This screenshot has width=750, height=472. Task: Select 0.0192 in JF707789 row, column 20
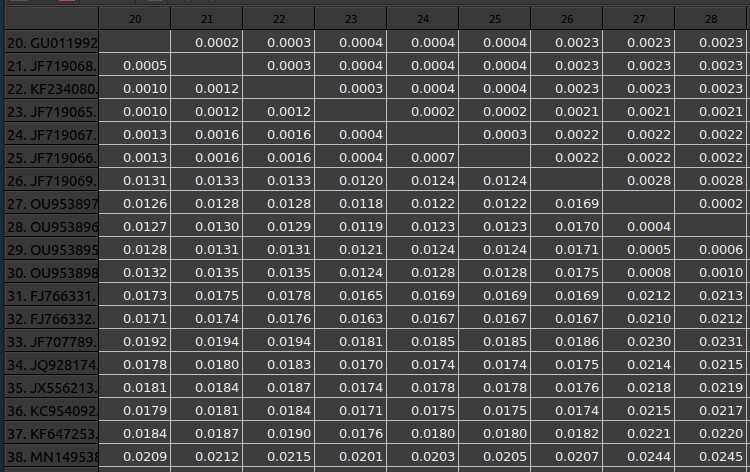click(135, 341)
